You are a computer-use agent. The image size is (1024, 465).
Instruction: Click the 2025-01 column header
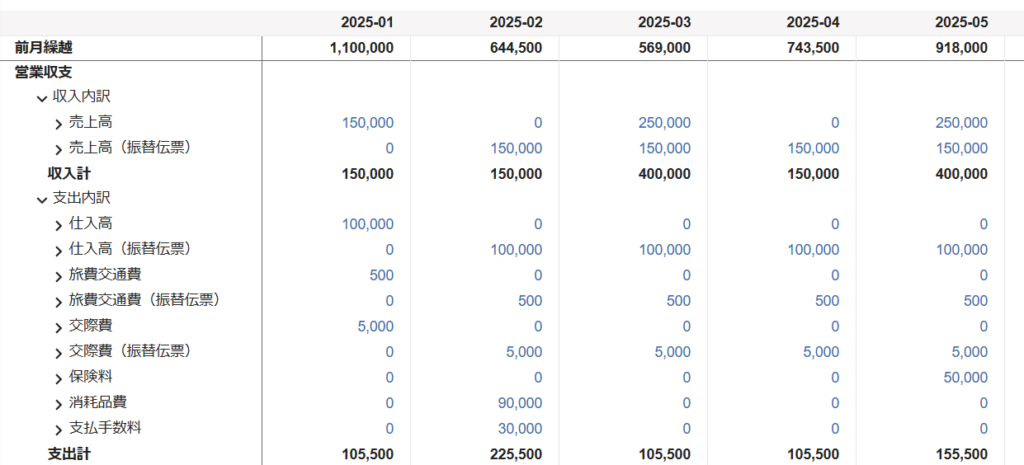[x=367, y=22]
